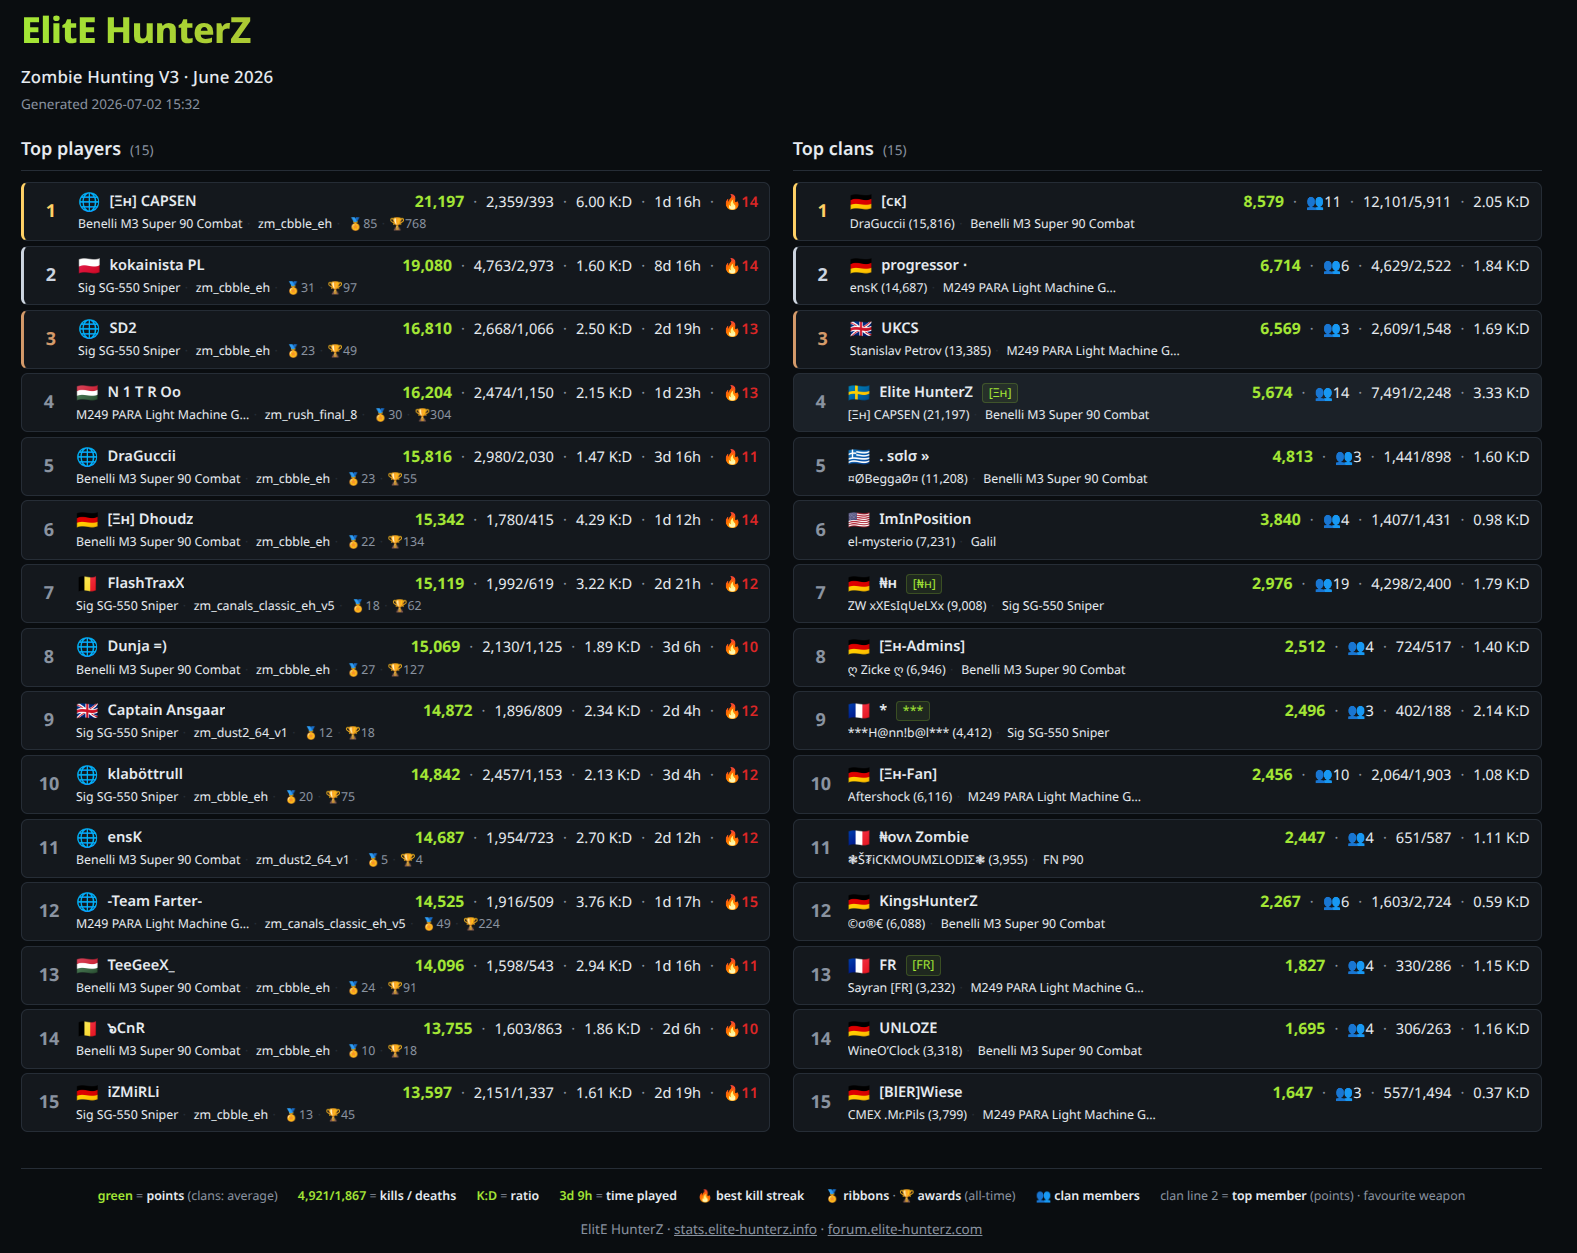Select the [EH-Admins] clan name

[922, 646]
